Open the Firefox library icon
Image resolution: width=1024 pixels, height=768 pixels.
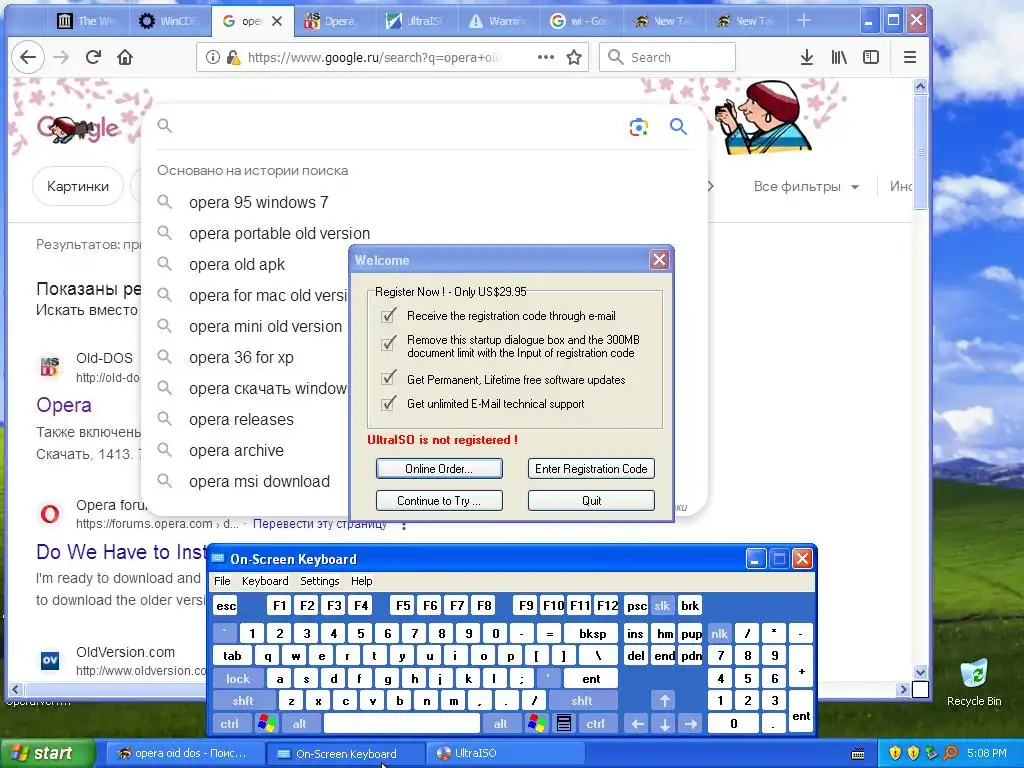839,57
